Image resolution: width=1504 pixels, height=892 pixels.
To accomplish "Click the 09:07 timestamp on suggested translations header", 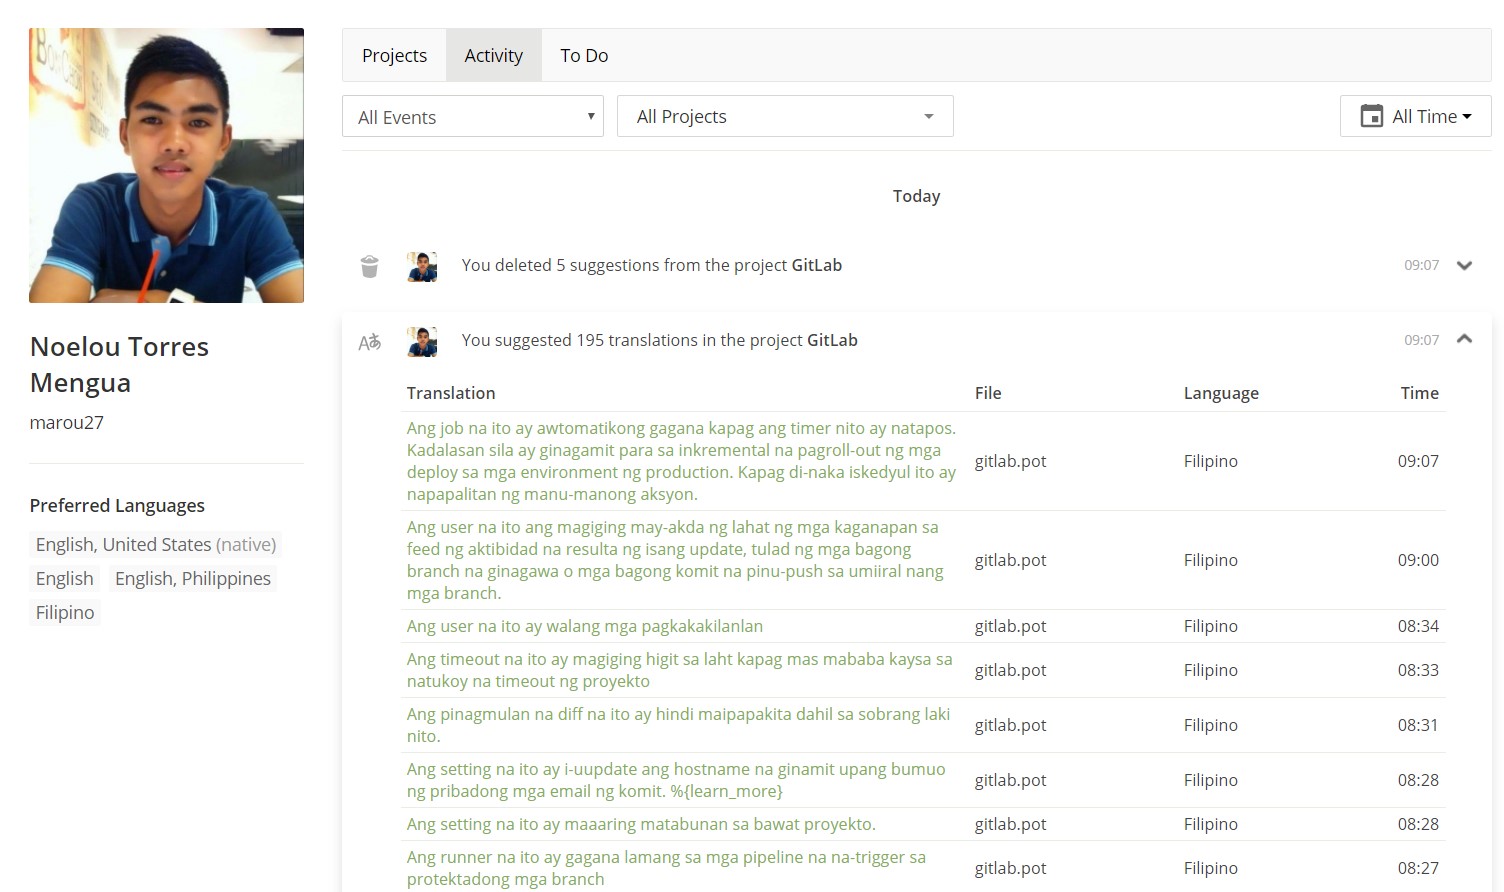I will 1421,340.
